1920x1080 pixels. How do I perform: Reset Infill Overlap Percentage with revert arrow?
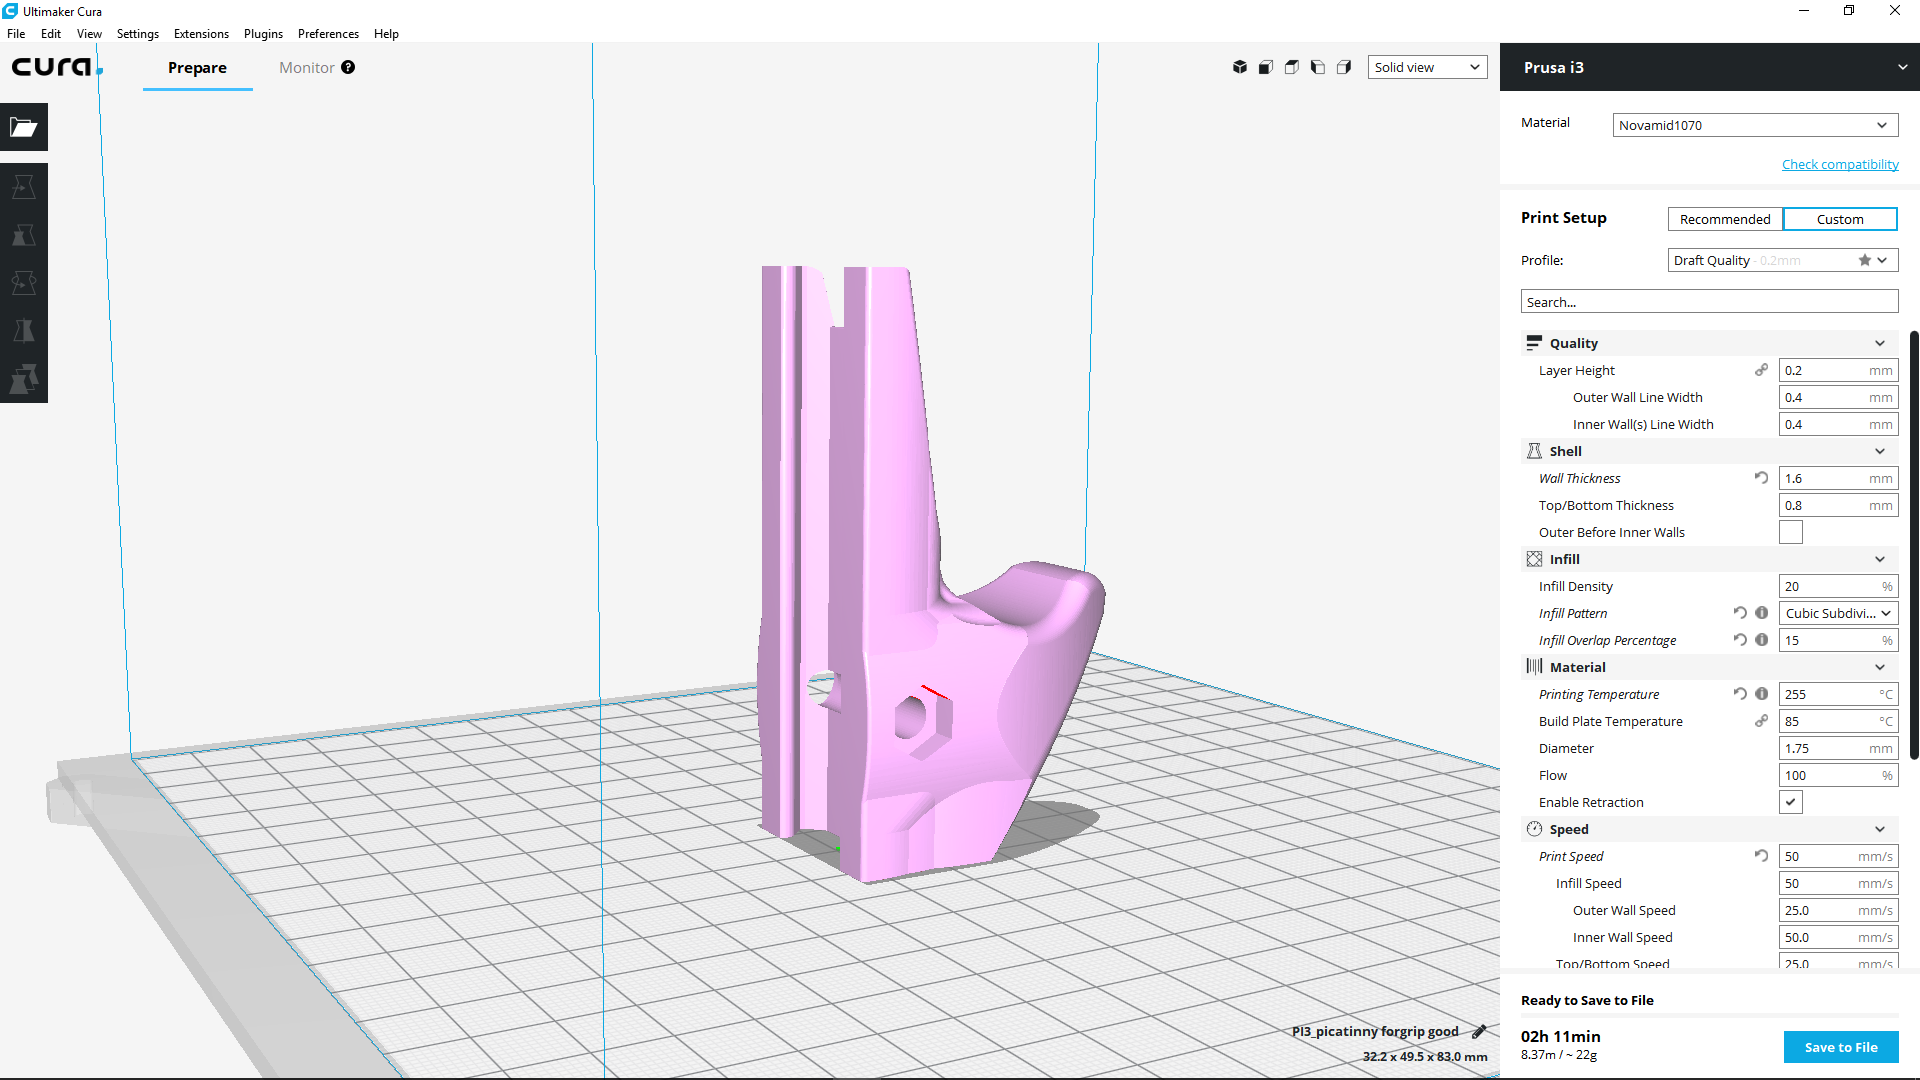(x=1740, y=640)
